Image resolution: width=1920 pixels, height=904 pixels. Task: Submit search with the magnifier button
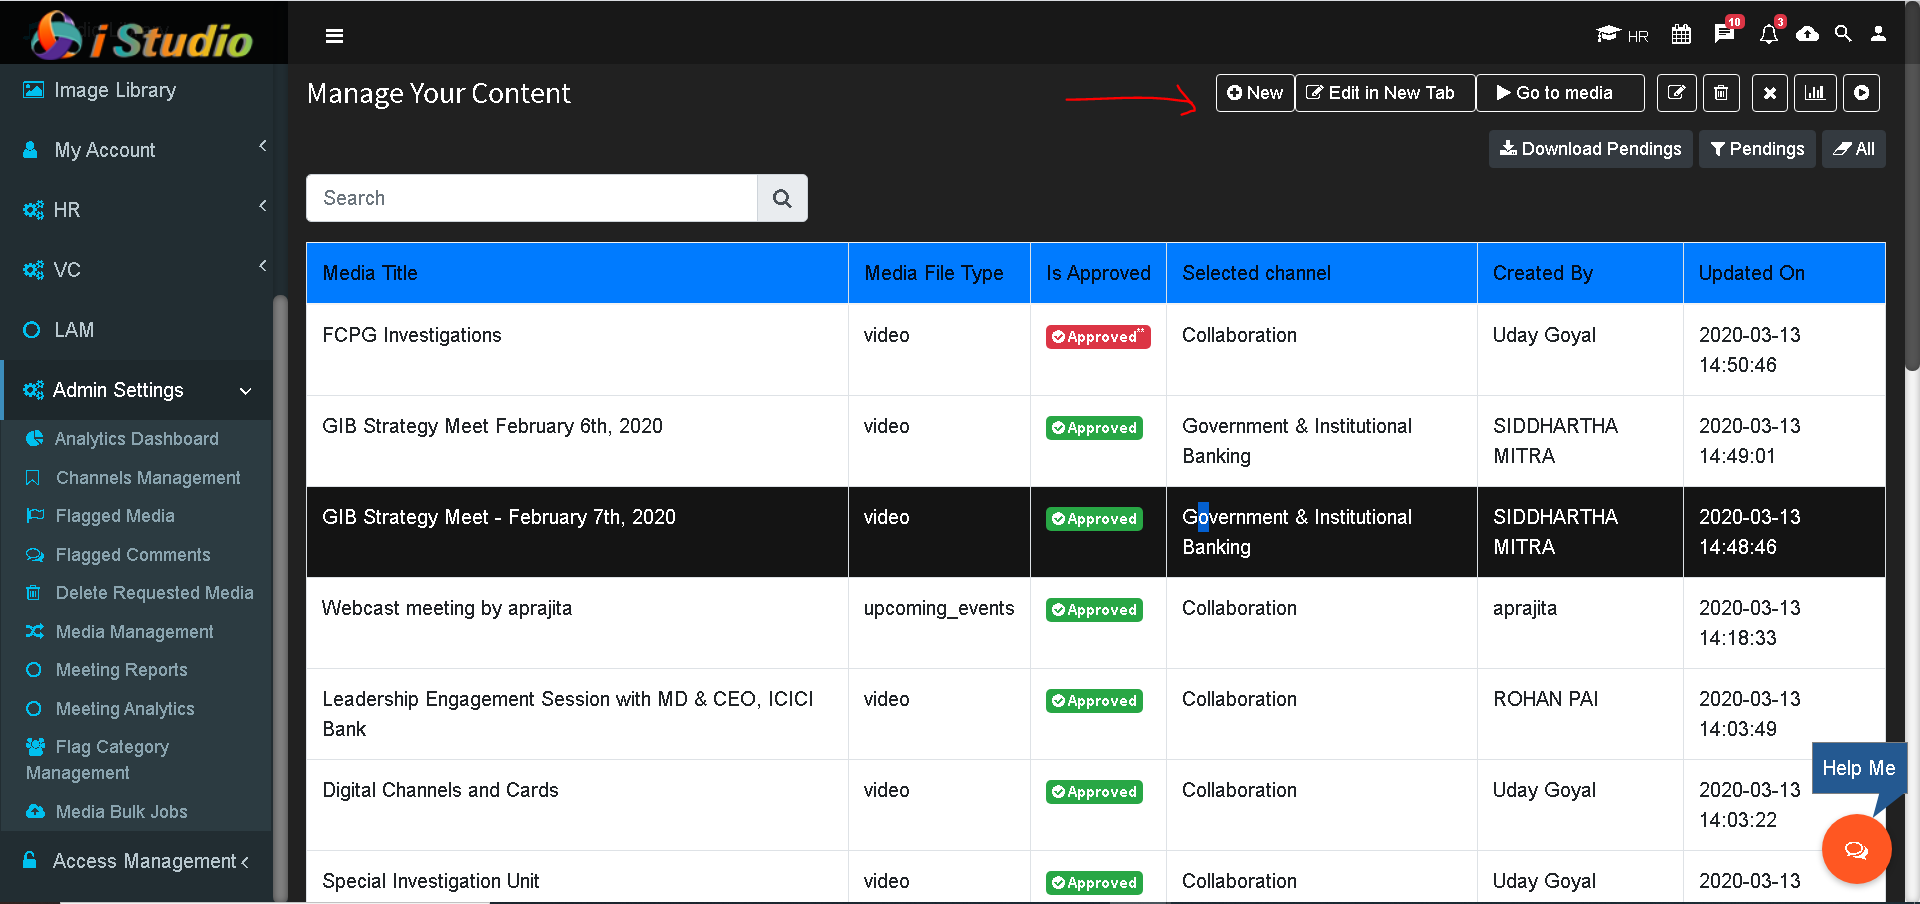(782, 198)
